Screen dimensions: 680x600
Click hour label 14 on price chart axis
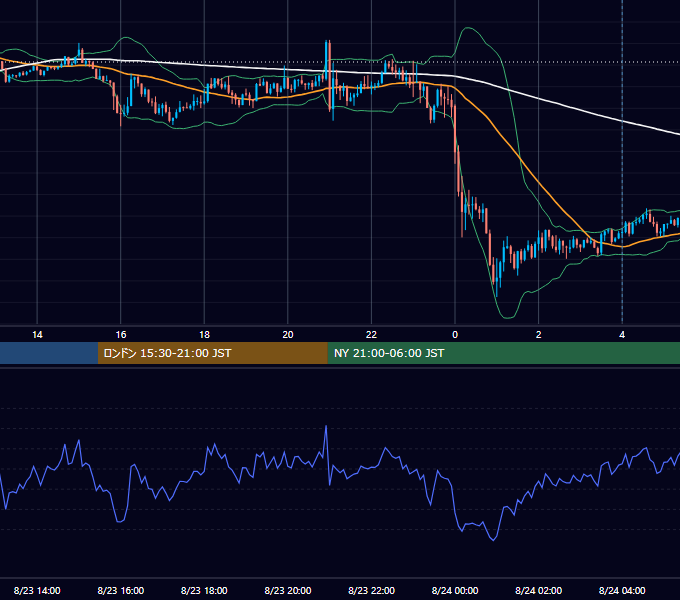tap(37, 335)
